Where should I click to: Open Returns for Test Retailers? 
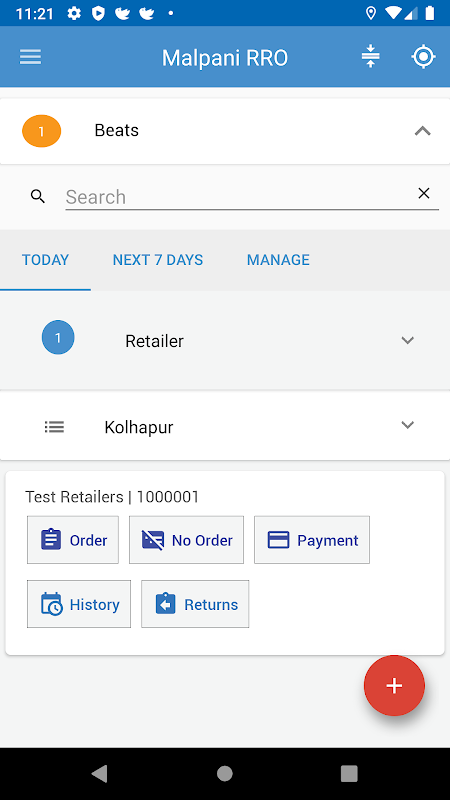tap(195, 604)
